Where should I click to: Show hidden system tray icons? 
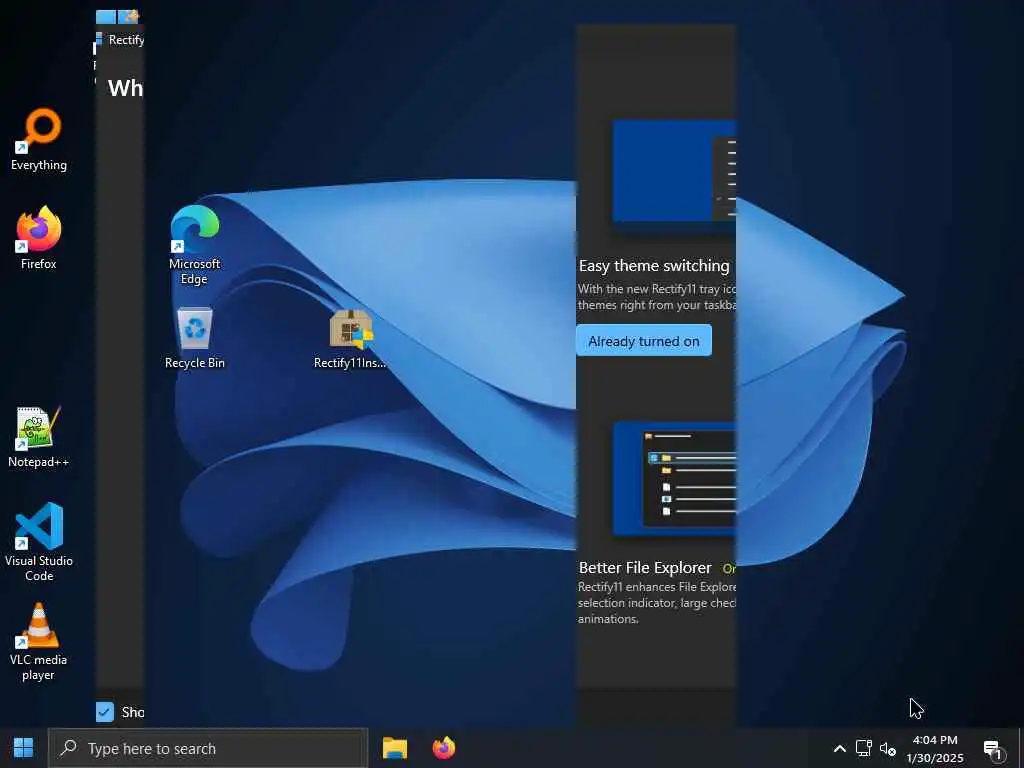(840, 748)
